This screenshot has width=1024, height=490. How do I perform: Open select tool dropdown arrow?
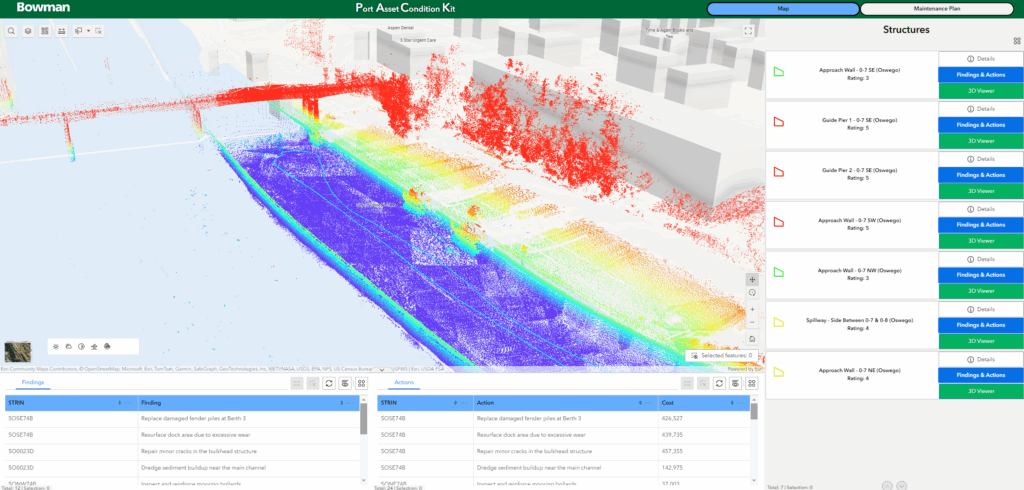coord(88,31)
